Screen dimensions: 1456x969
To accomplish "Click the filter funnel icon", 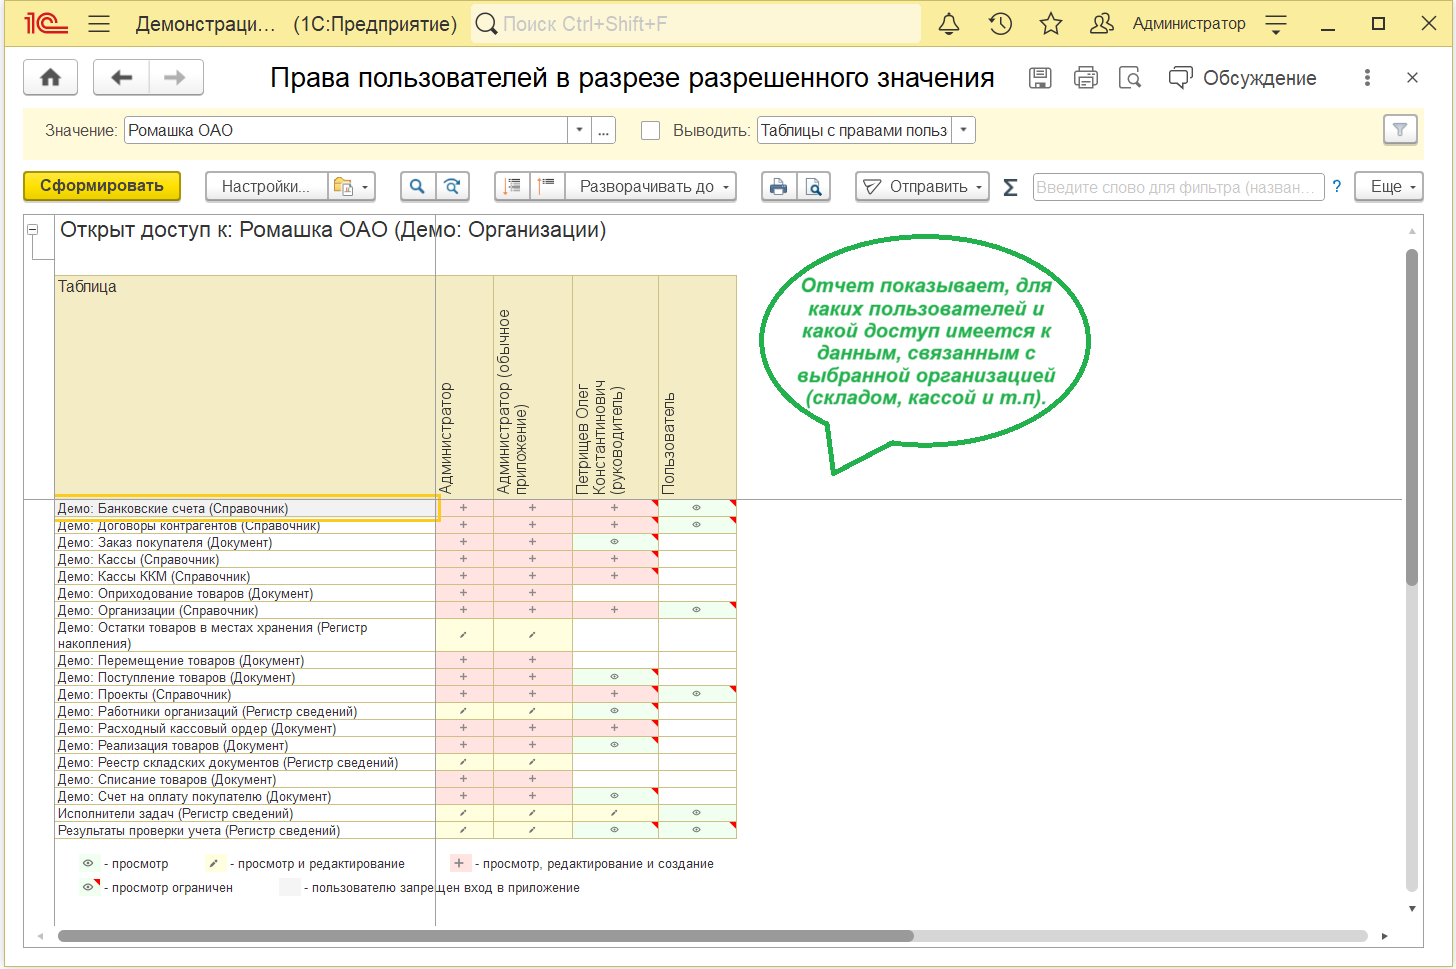I will pyautogui.click(x=1400, y=130).
